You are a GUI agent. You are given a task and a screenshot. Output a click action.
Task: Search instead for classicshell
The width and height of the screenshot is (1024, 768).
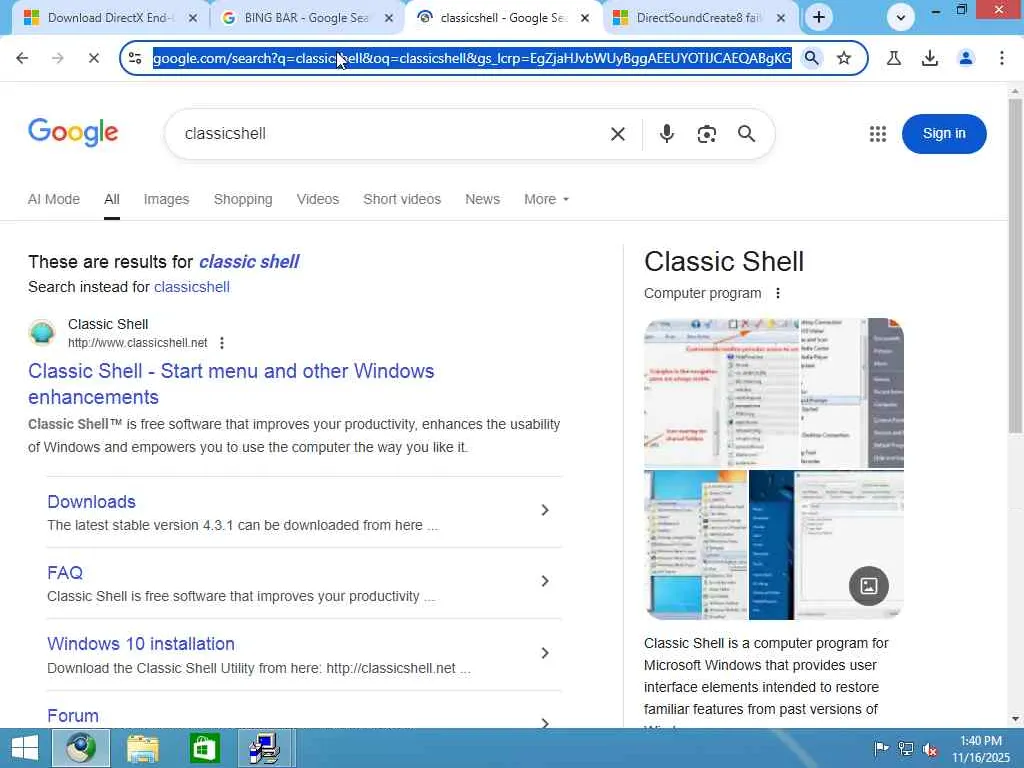click(x=191, y=287)
